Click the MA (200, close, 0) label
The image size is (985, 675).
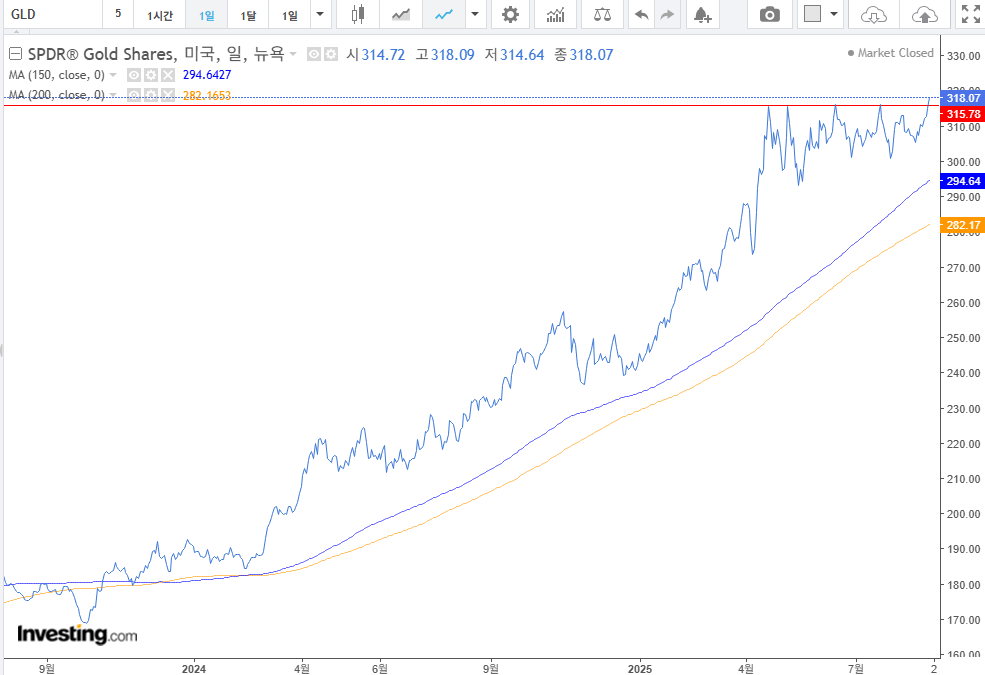pyautogui.click(x=57, y=95)
